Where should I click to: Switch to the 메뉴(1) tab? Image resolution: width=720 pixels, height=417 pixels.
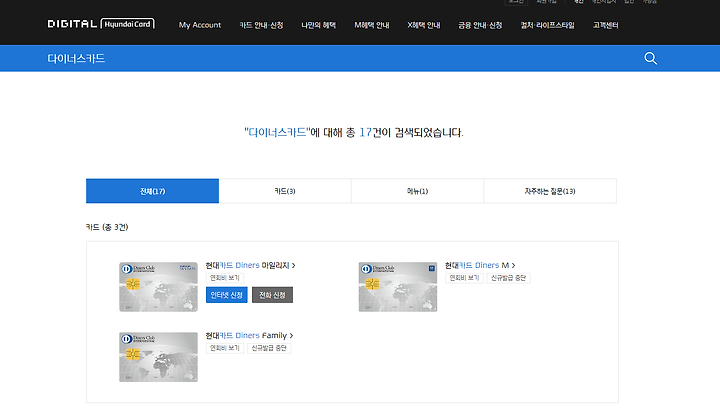(x=417, y=191)
